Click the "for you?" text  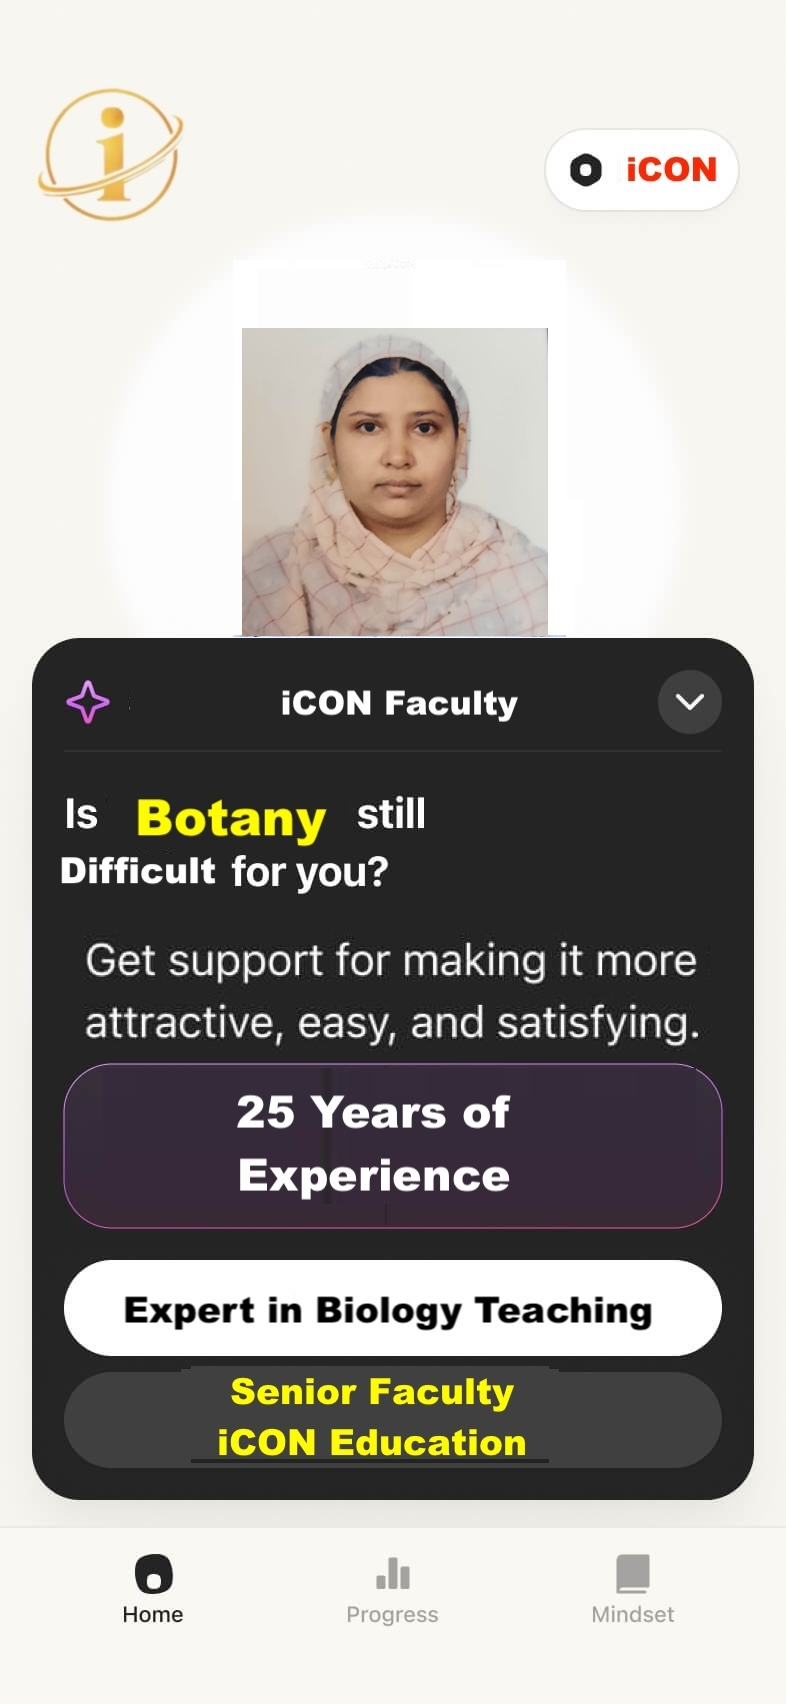tap(310, 872)
